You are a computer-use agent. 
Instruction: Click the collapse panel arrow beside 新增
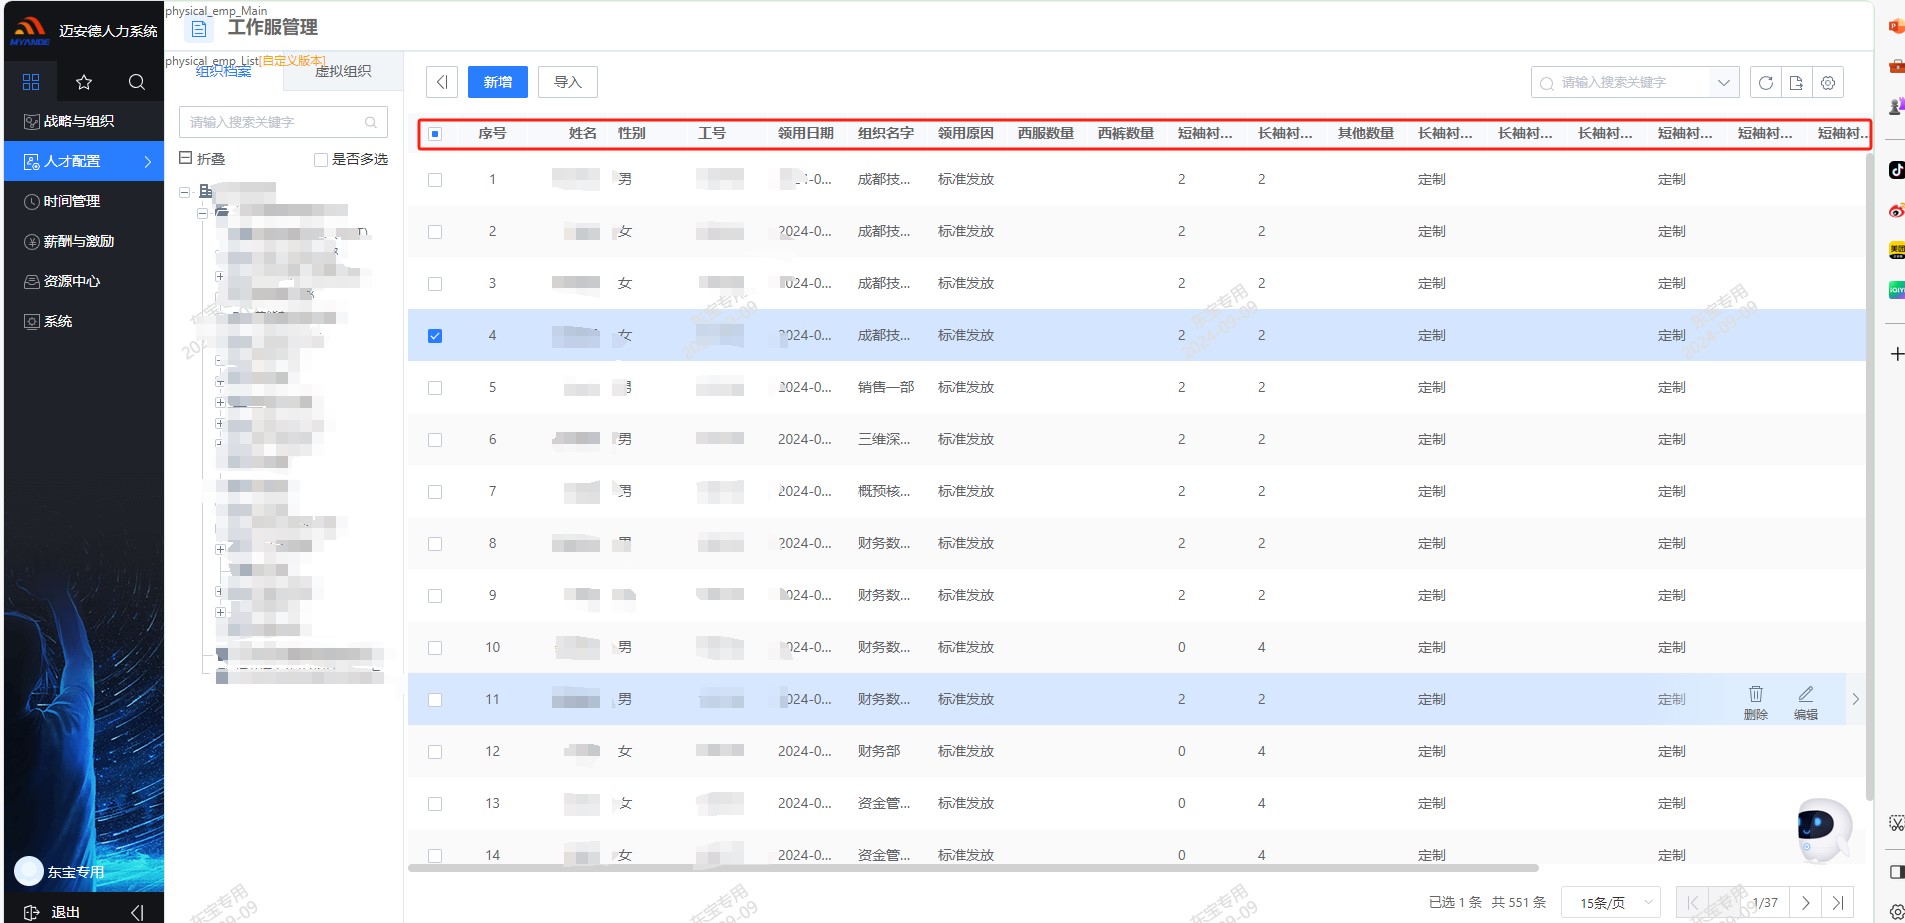[x=442, y=82]
